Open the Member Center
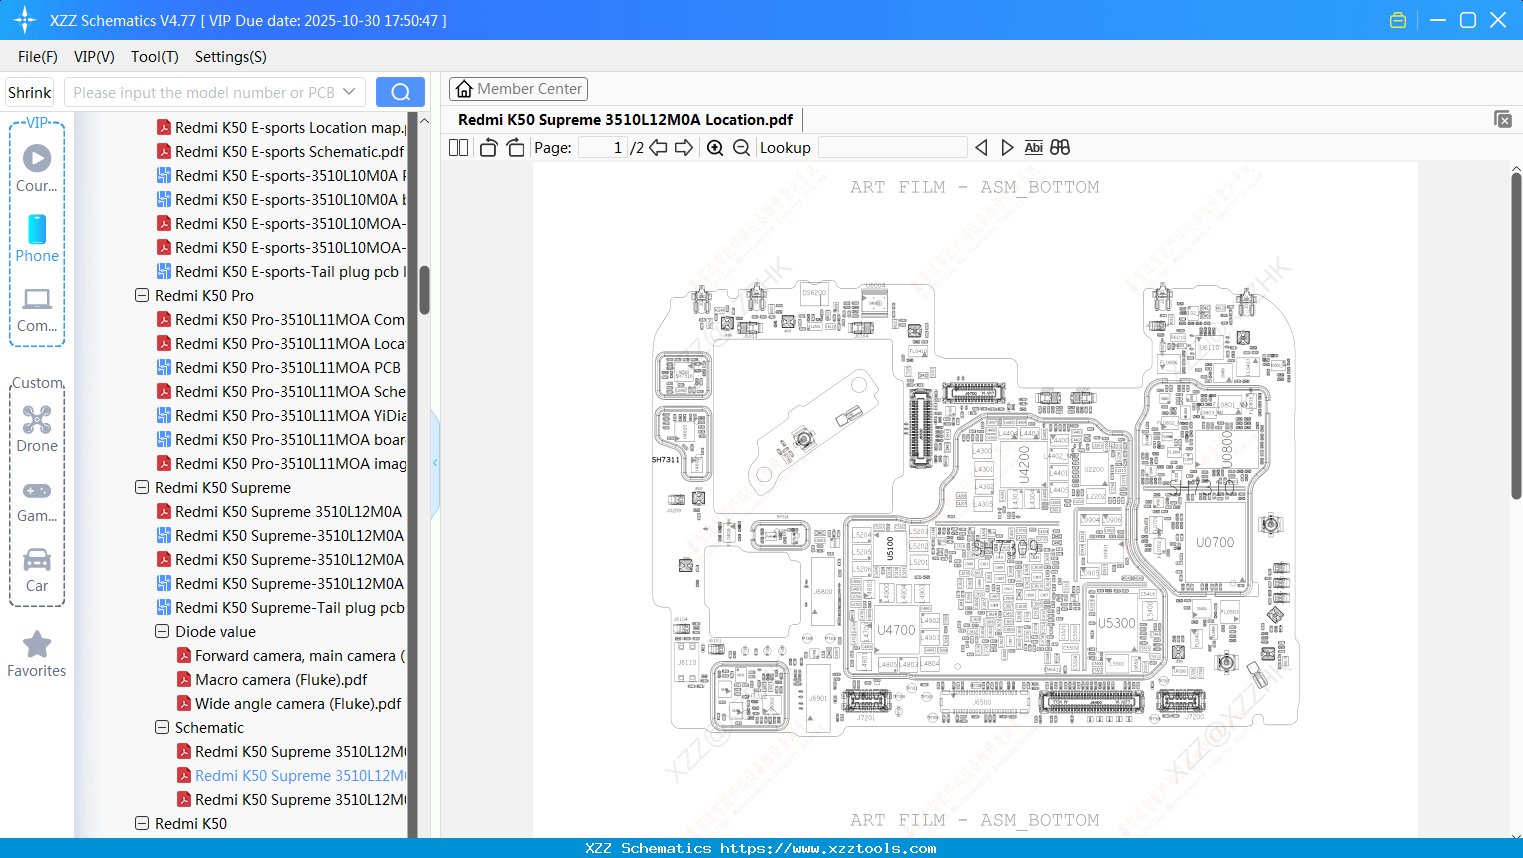The height and width of the screenshot is (858, 1523). 518,88
